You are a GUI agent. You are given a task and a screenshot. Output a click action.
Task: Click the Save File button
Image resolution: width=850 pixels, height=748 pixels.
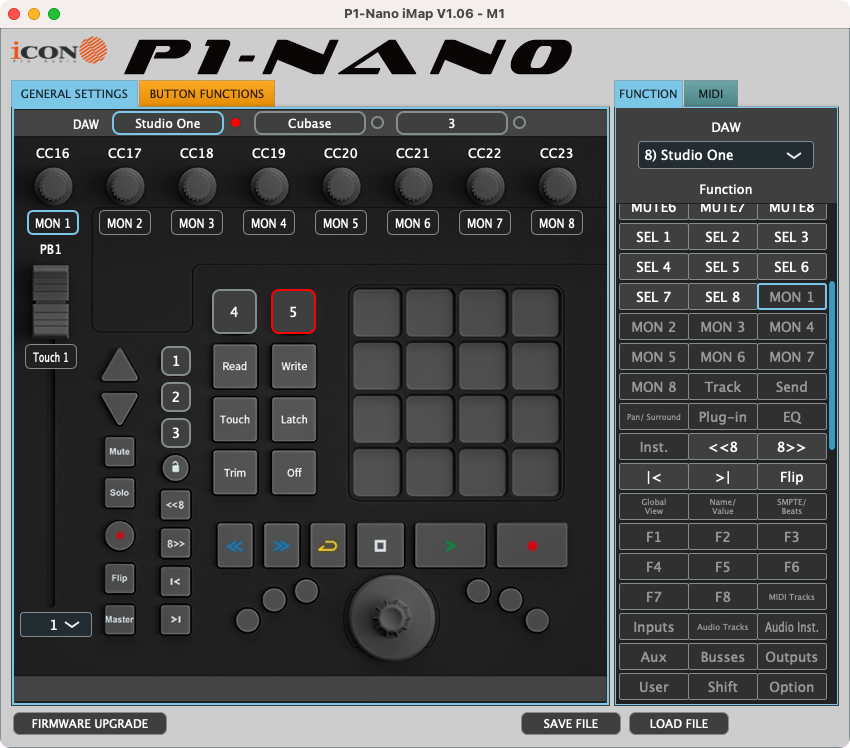(x=571, y=724)
